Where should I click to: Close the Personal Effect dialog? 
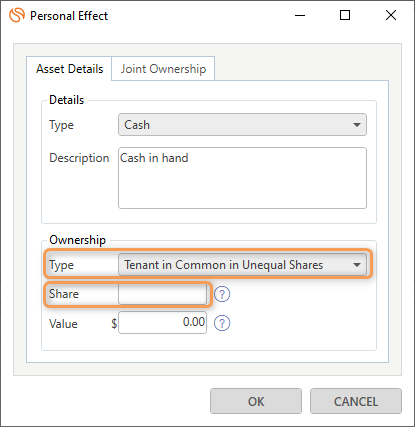pyautogui.click(x=391, y=15)
